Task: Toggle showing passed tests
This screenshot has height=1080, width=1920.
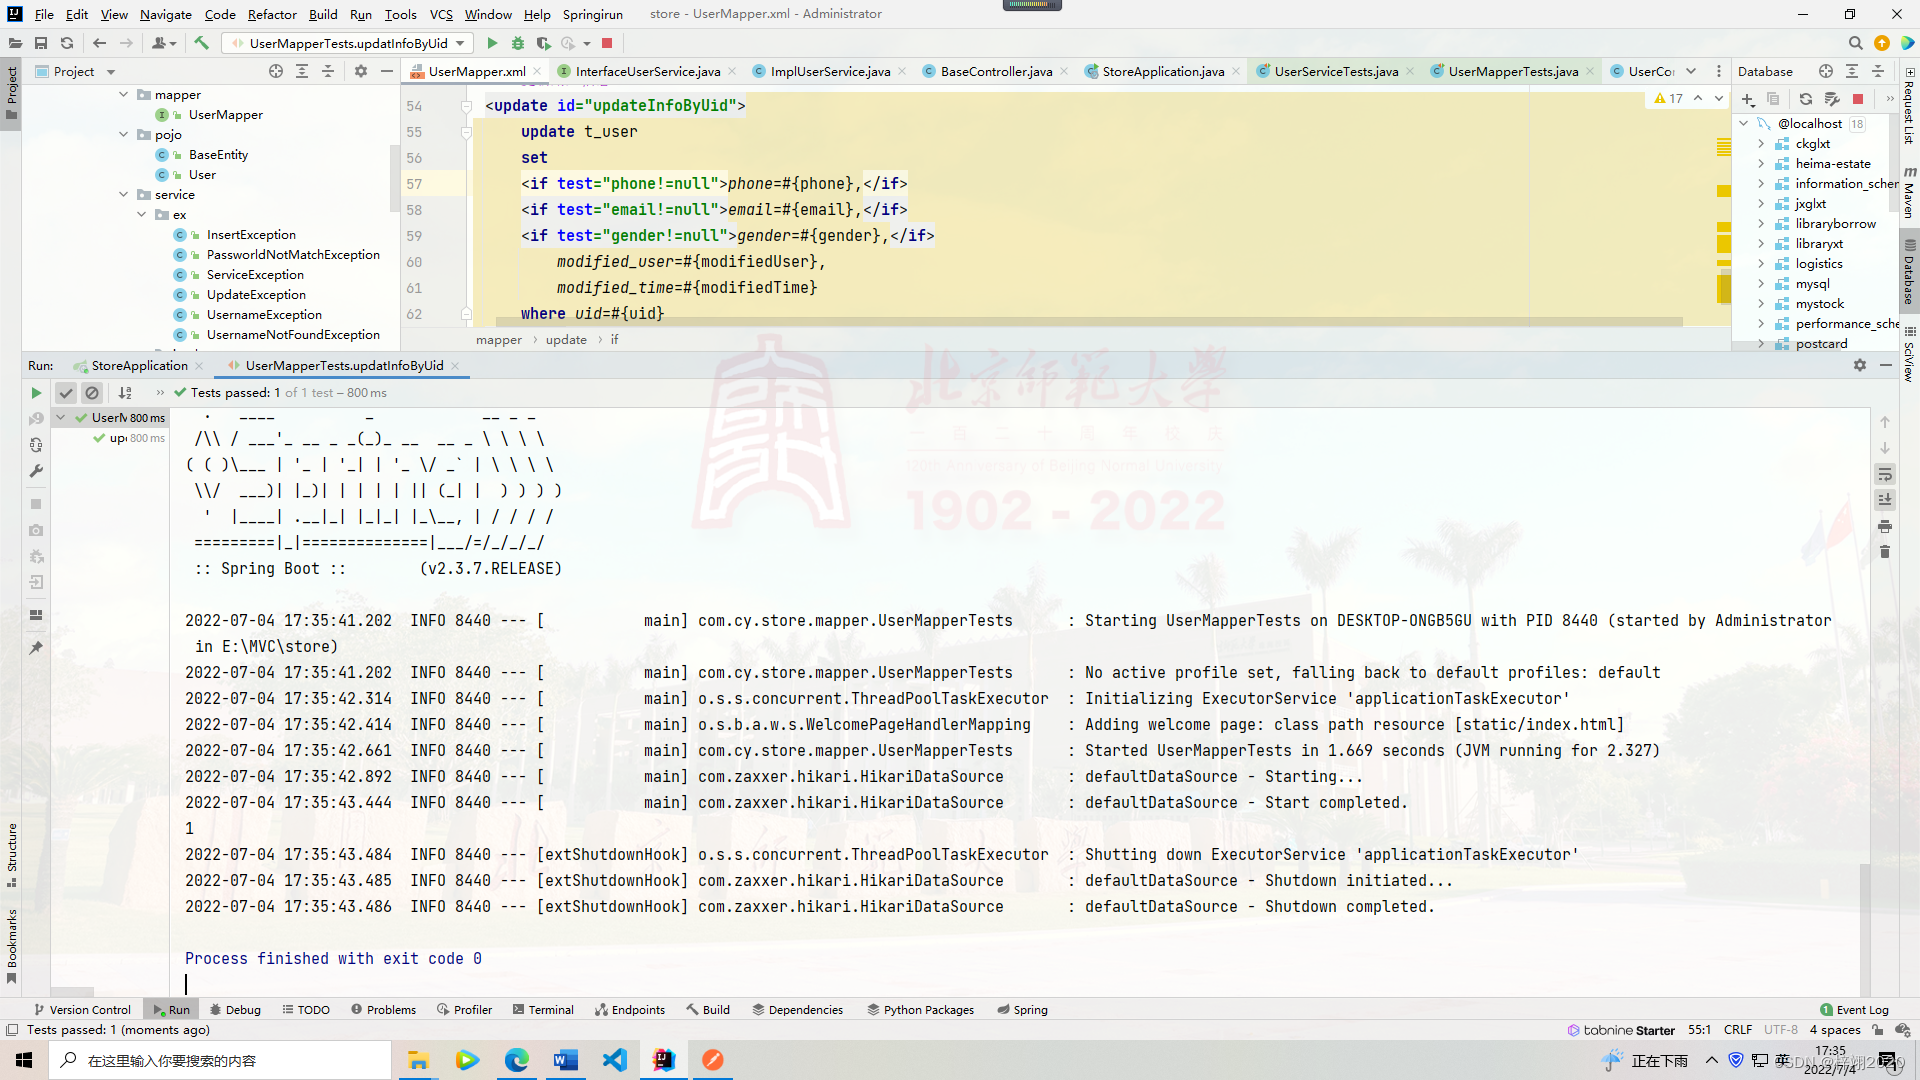Action: pos(66,392)
